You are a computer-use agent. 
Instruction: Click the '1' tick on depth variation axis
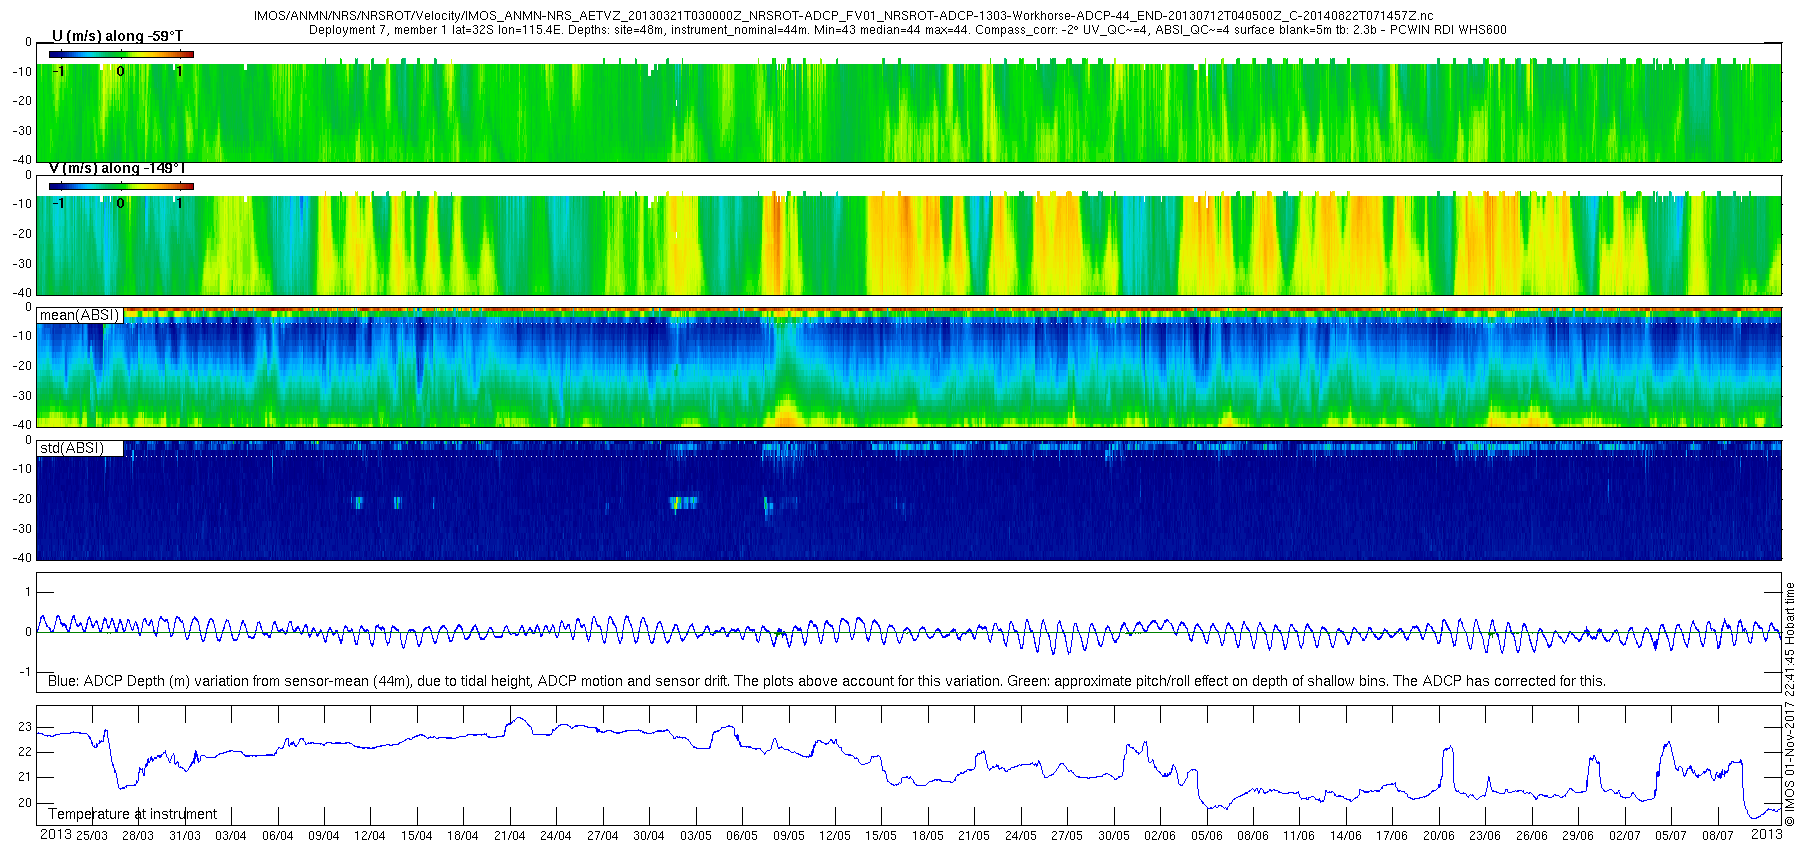[x=28, y=592]
